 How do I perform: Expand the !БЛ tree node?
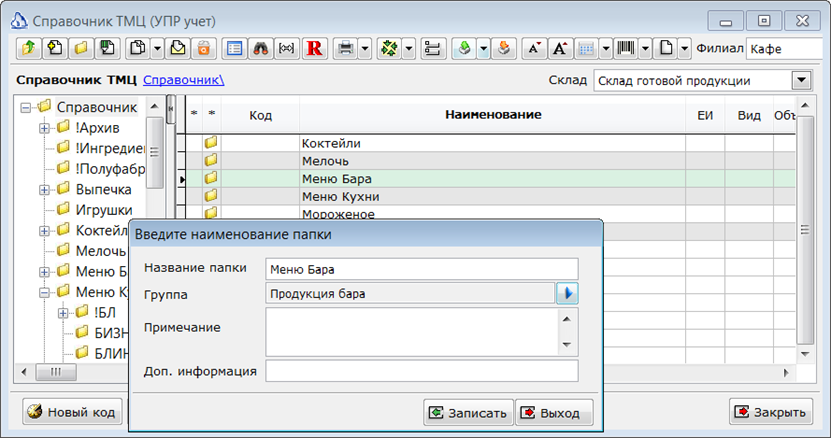63,313
